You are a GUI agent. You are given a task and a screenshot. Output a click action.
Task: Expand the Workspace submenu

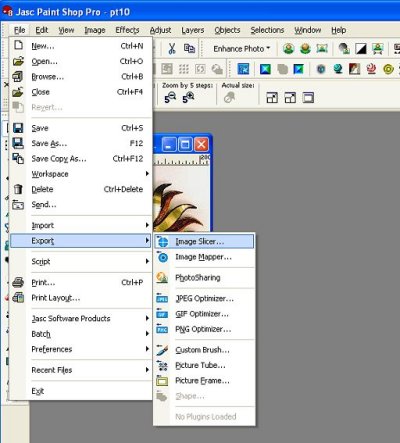tap(81, 174)
